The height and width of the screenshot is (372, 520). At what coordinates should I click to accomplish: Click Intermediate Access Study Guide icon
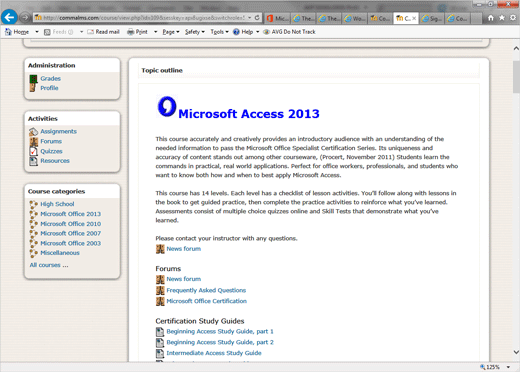(160, 353)
